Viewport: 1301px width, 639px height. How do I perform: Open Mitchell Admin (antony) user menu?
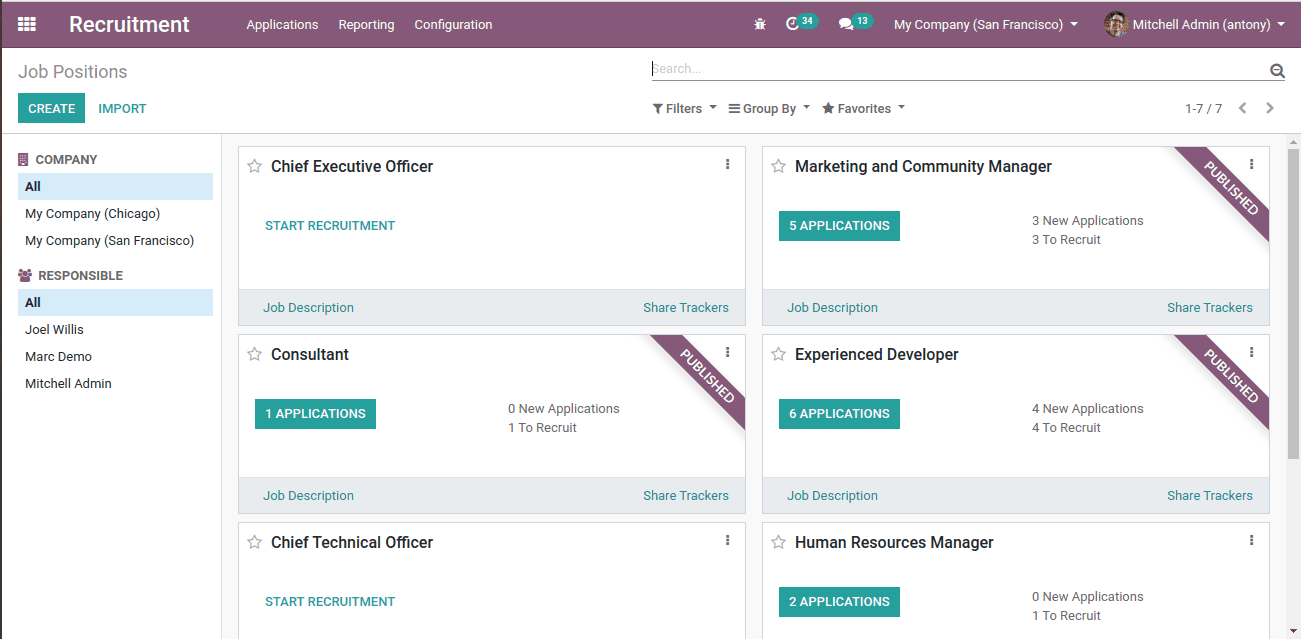1195,24
